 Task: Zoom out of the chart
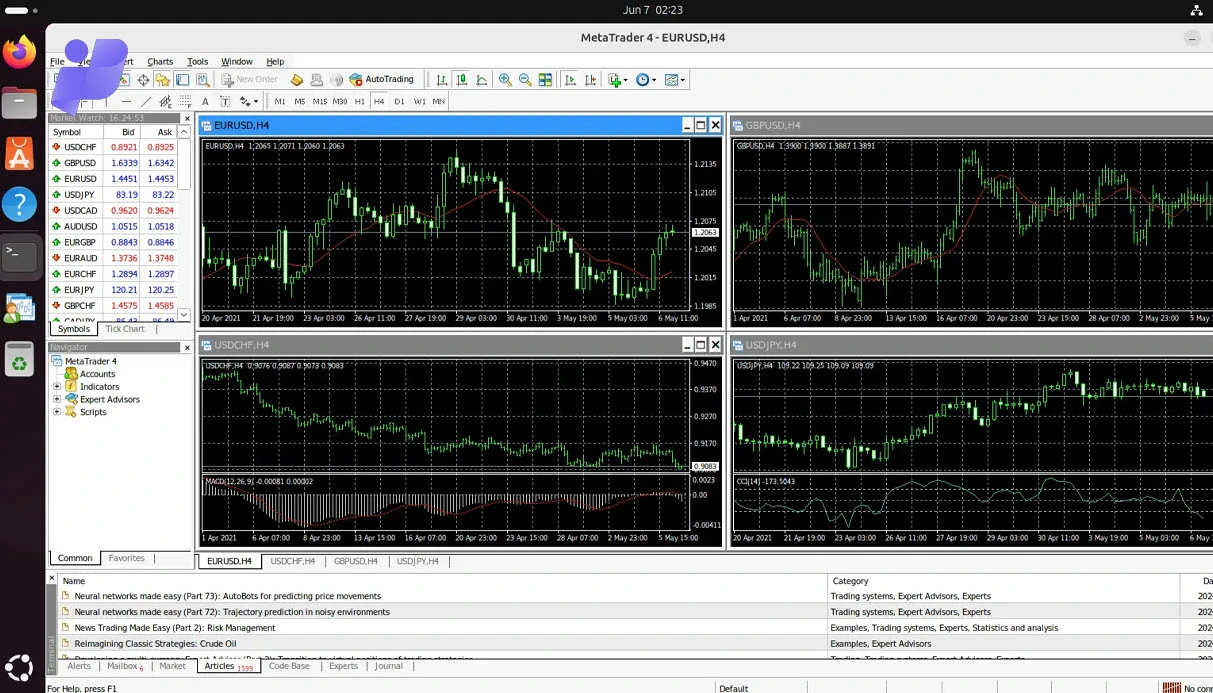(x=525, y=80)
